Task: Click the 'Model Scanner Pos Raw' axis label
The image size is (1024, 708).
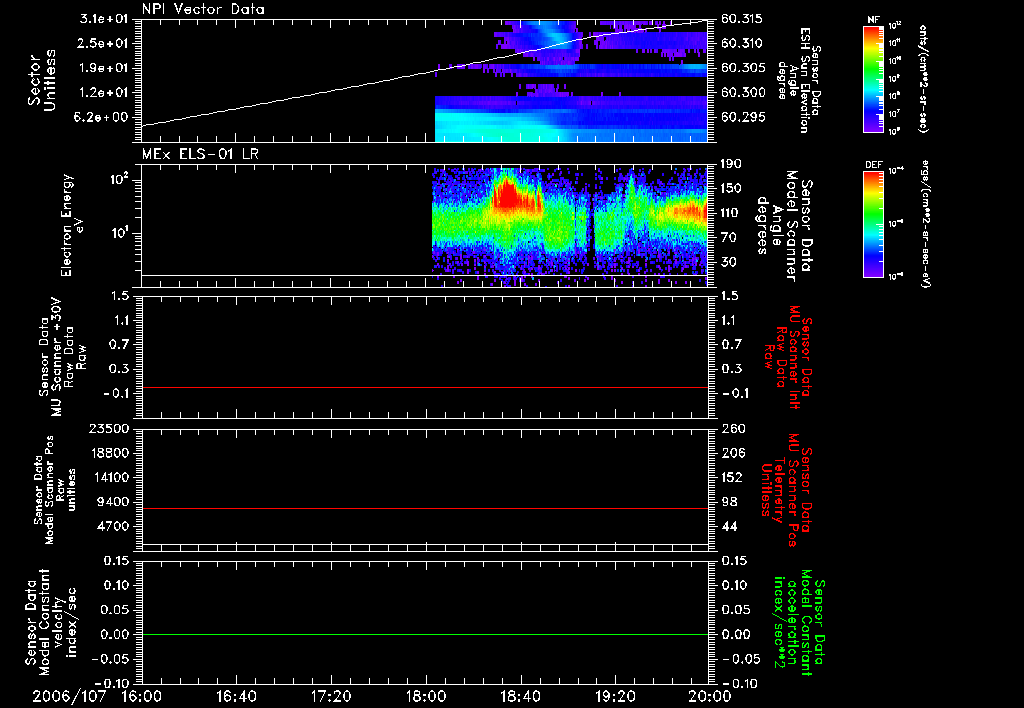Action: point(55,490)
